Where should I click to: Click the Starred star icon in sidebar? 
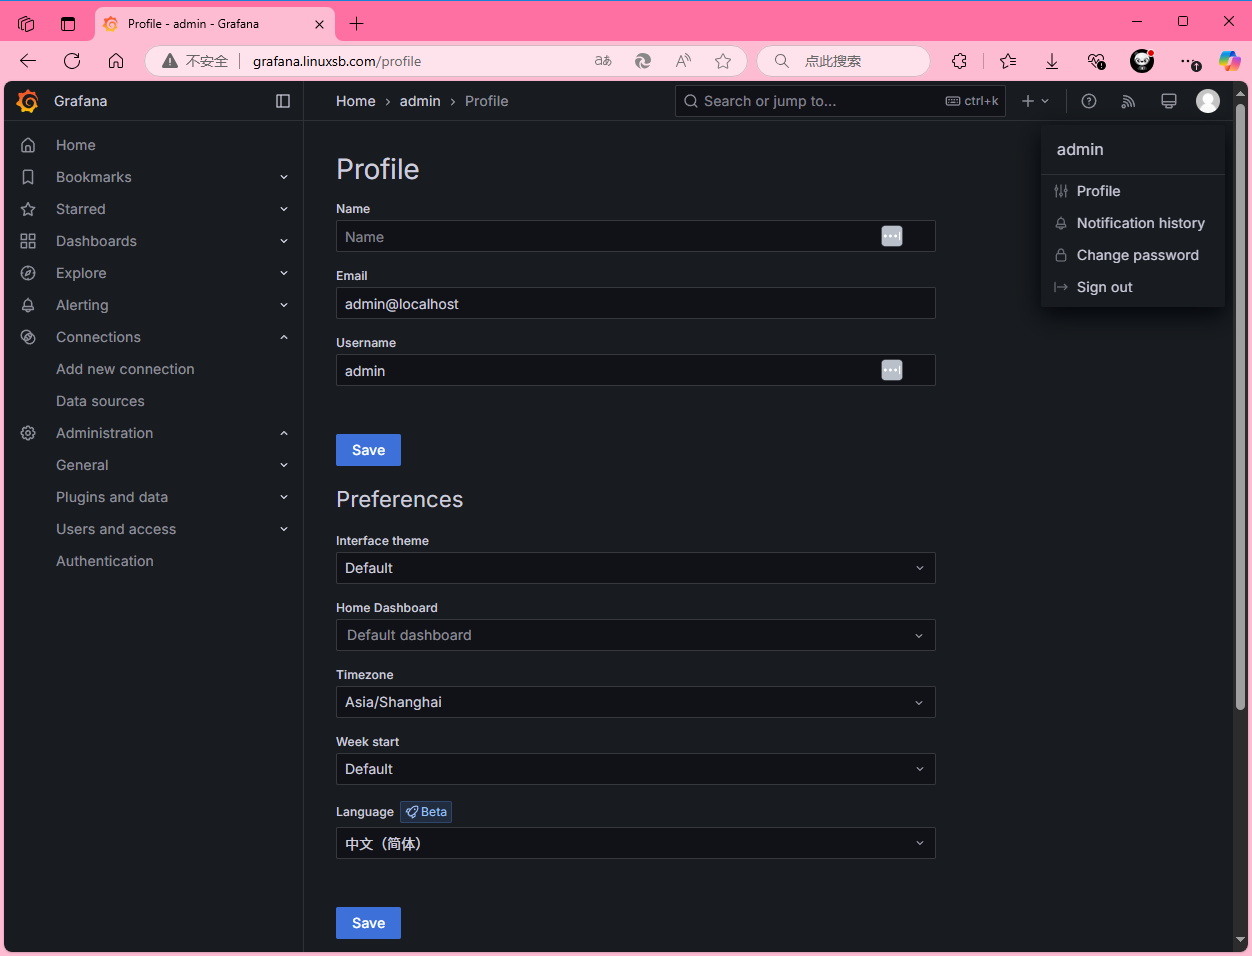28,209
